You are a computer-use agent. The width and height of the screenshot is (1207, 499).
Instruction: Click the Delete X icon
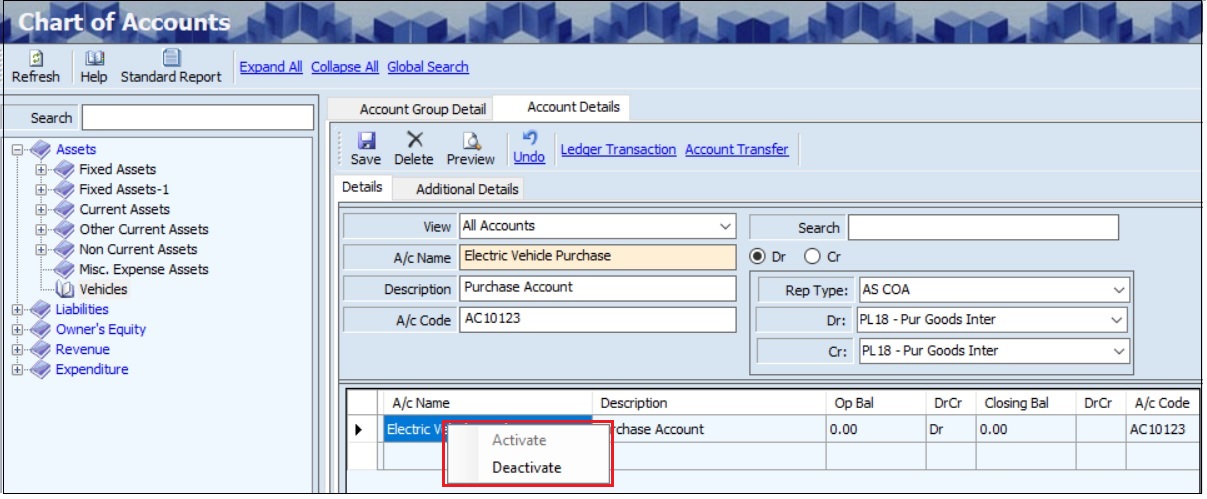click(x=413, y=141)
